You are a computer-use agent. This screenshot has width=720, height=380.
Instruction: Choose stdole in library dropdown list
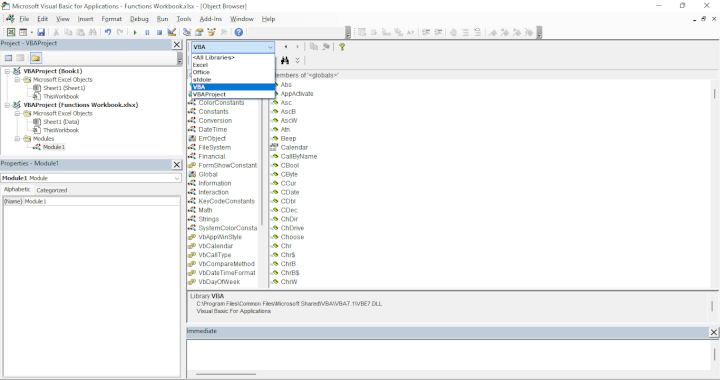(x=233, y=79)
